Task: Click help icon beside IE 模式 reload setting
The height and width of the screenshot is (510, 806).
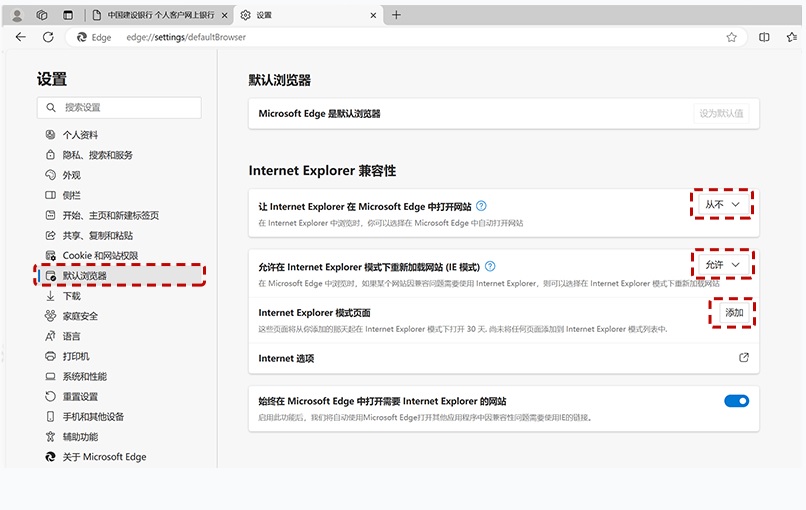Action: pyautogui.click(x=490, y=267)
